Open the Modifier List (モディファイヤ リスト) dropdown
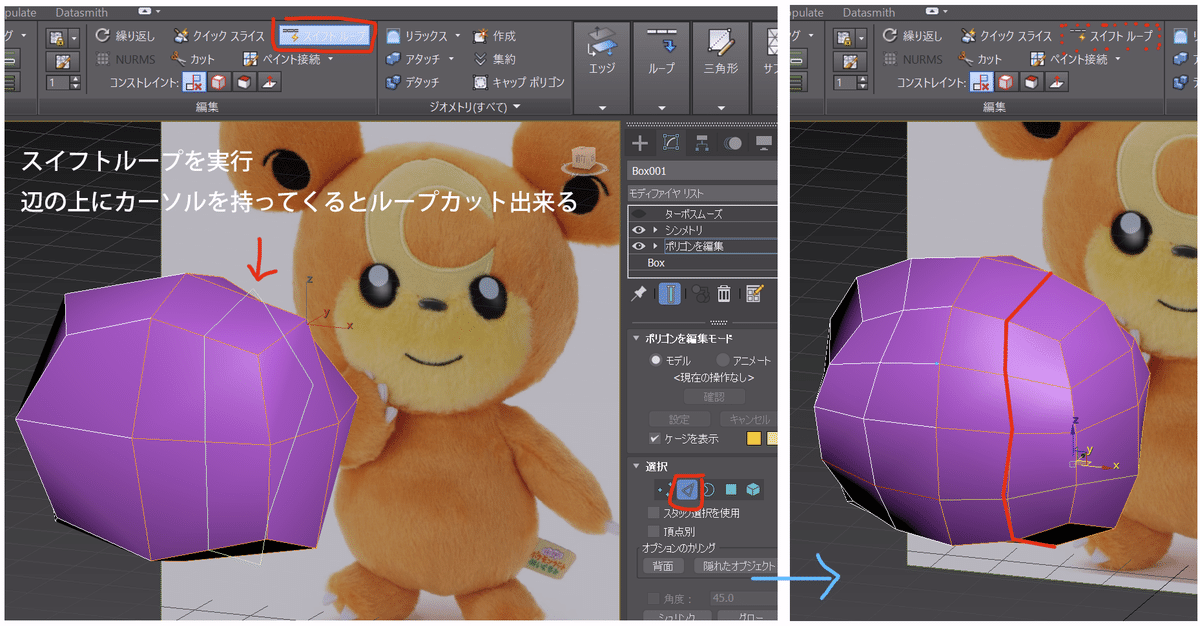Image resolution: width=1200 pixels, height=626 pixels. [x=702, y=192]
